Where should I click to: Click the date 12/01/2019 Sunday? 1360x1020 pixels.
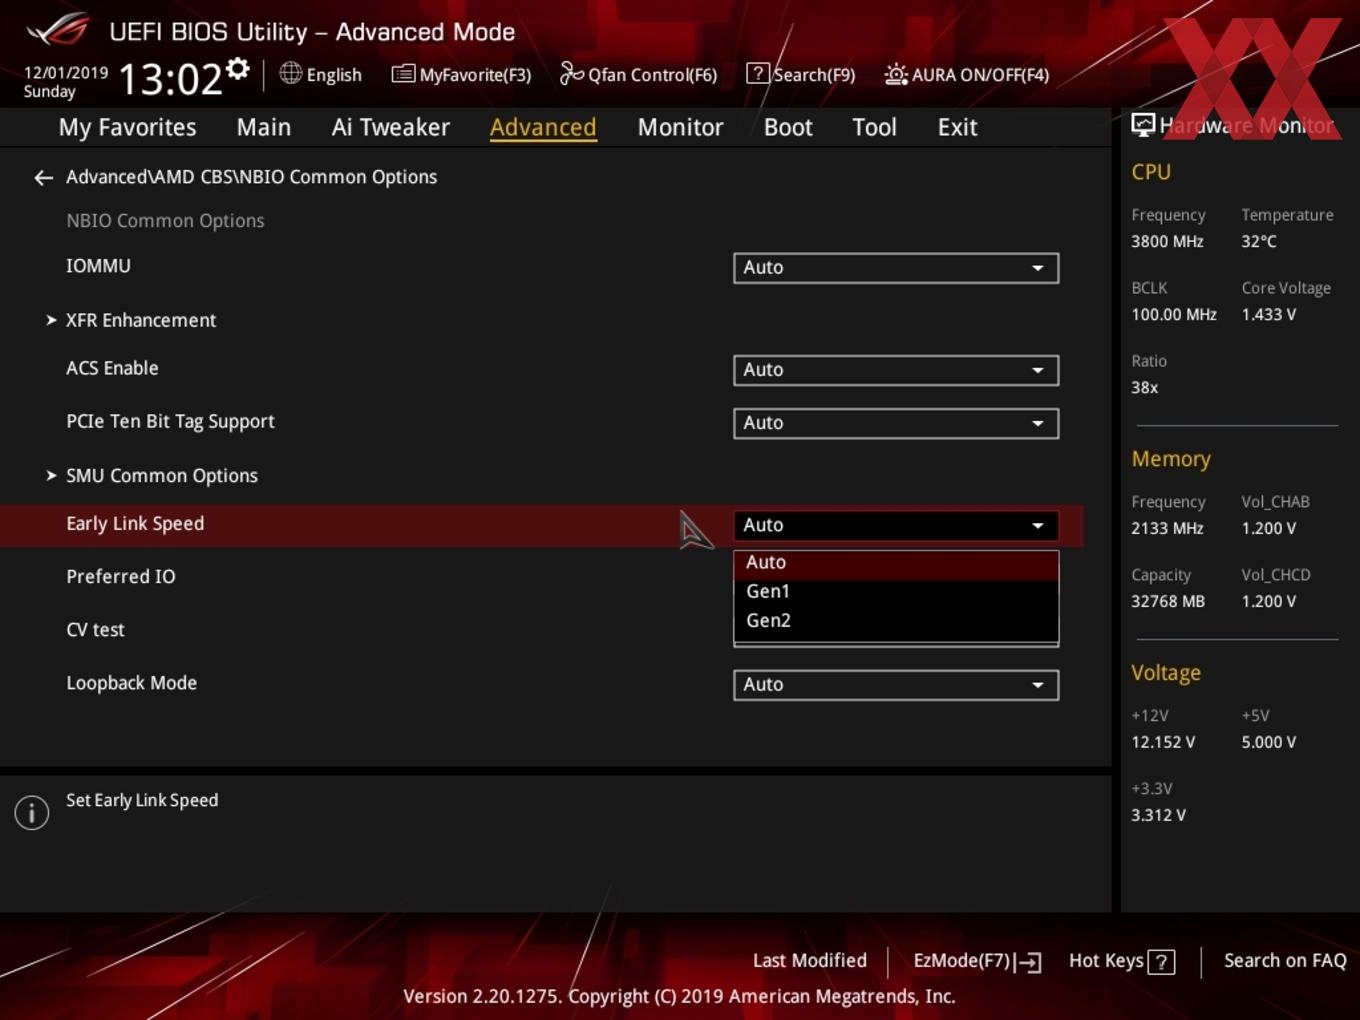66,82
